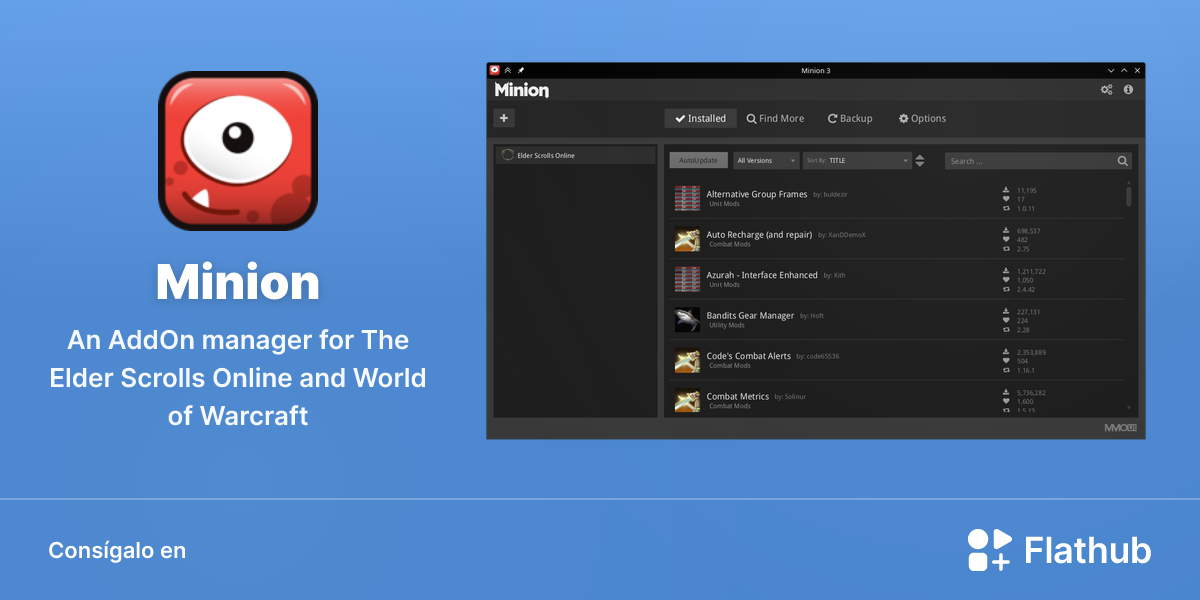1200x600 pixels.
Task: Switch to the Backup tab
Action: pyautogui.click(x=850, y=118)
